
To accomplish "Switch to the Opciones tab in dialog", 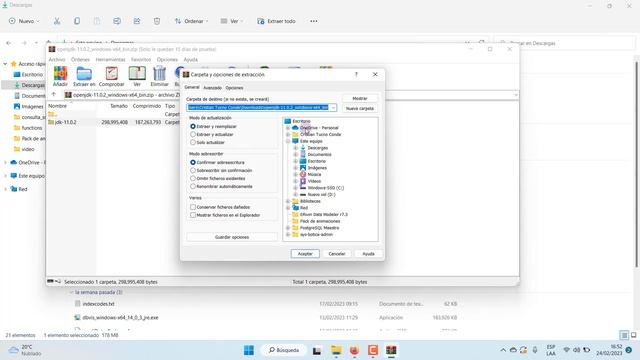I will pyautogui.click(x=234, y=88).
